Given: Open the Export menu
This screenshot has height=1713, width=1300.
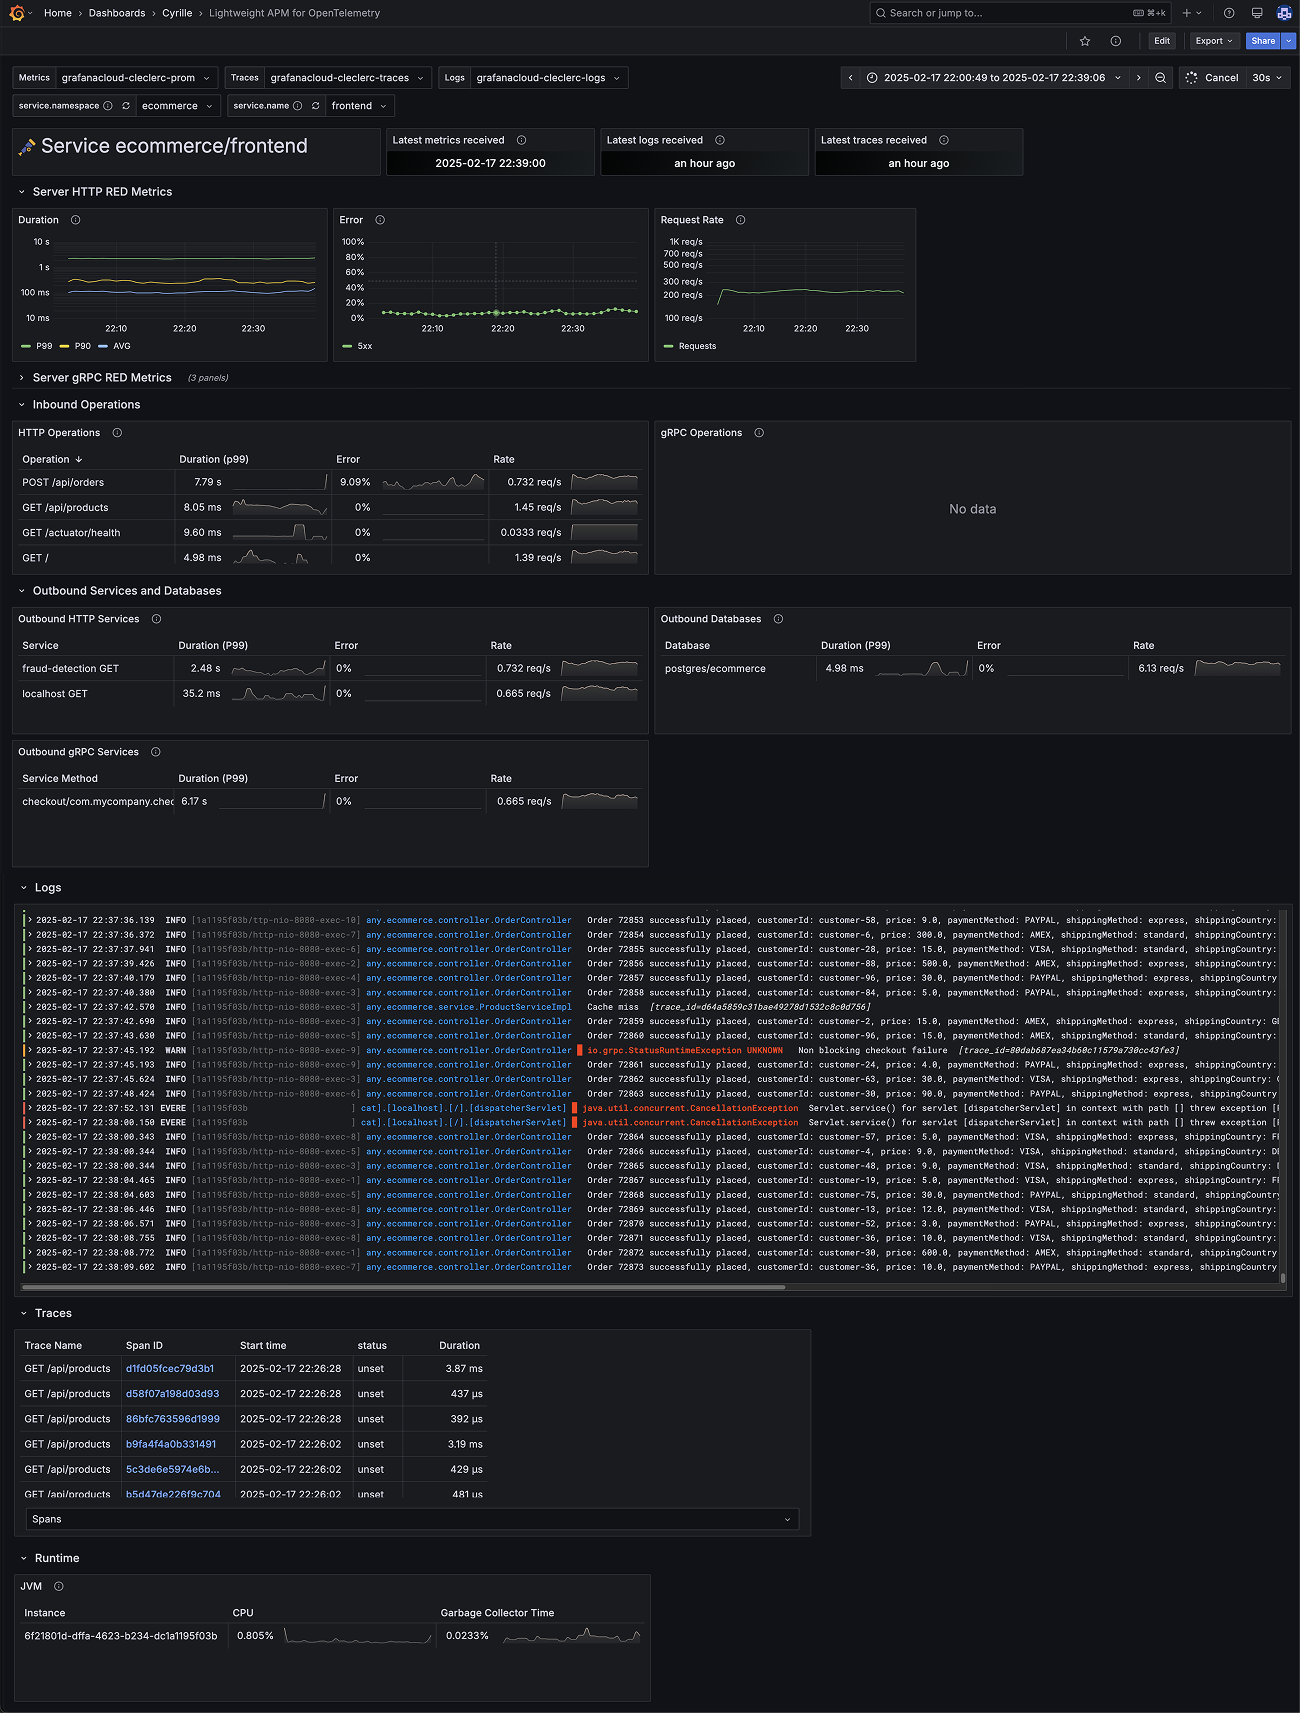Looking at the screenshot, I should 1214,41.
